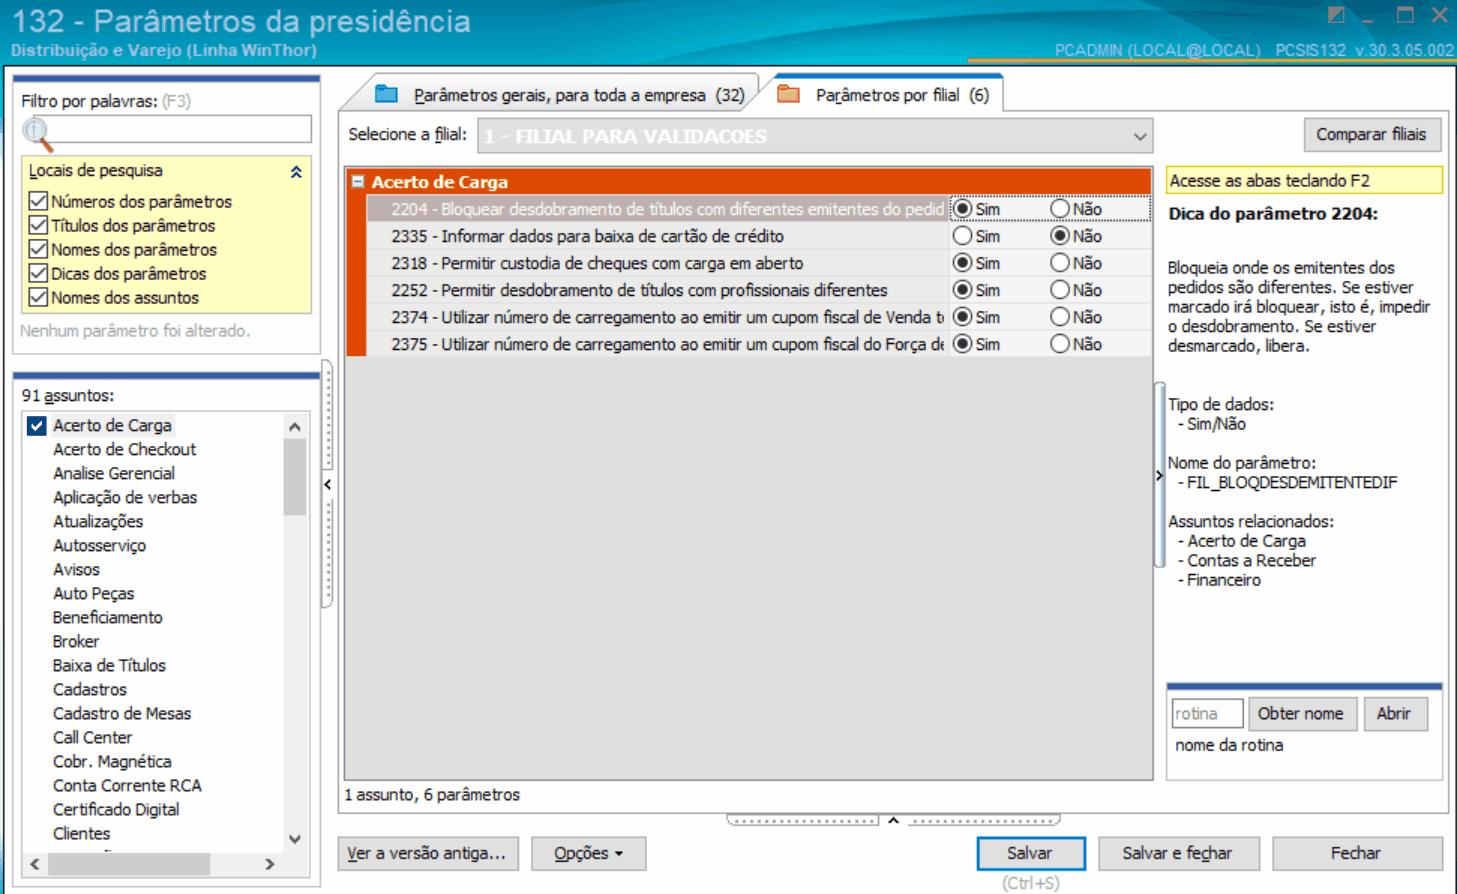
Task: Select Não for parameter 2204
Action: (1060, 209)
